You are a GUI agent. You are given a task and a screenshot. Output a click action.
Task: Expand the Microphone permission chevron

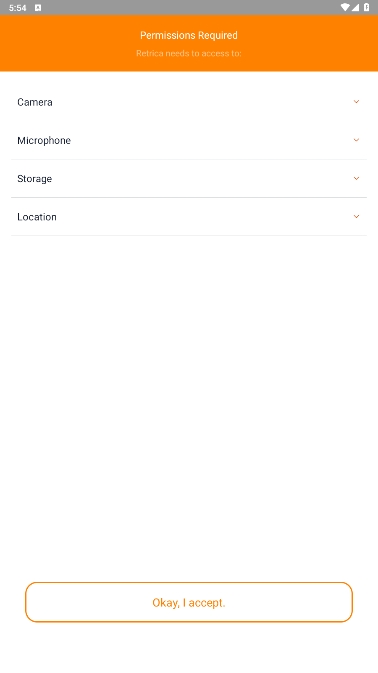[356, 140]
